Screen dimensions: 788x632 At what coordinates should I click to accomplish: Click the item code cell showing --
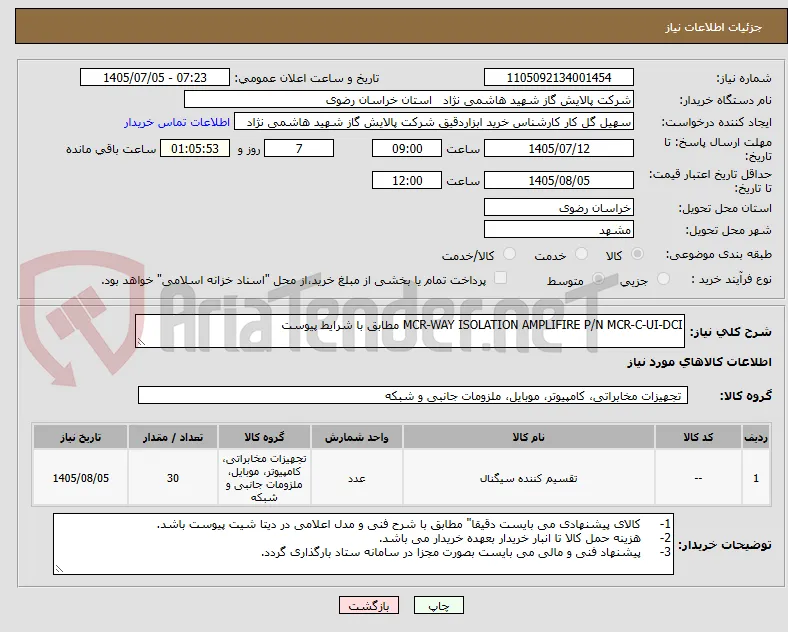[x=698, y=478]
